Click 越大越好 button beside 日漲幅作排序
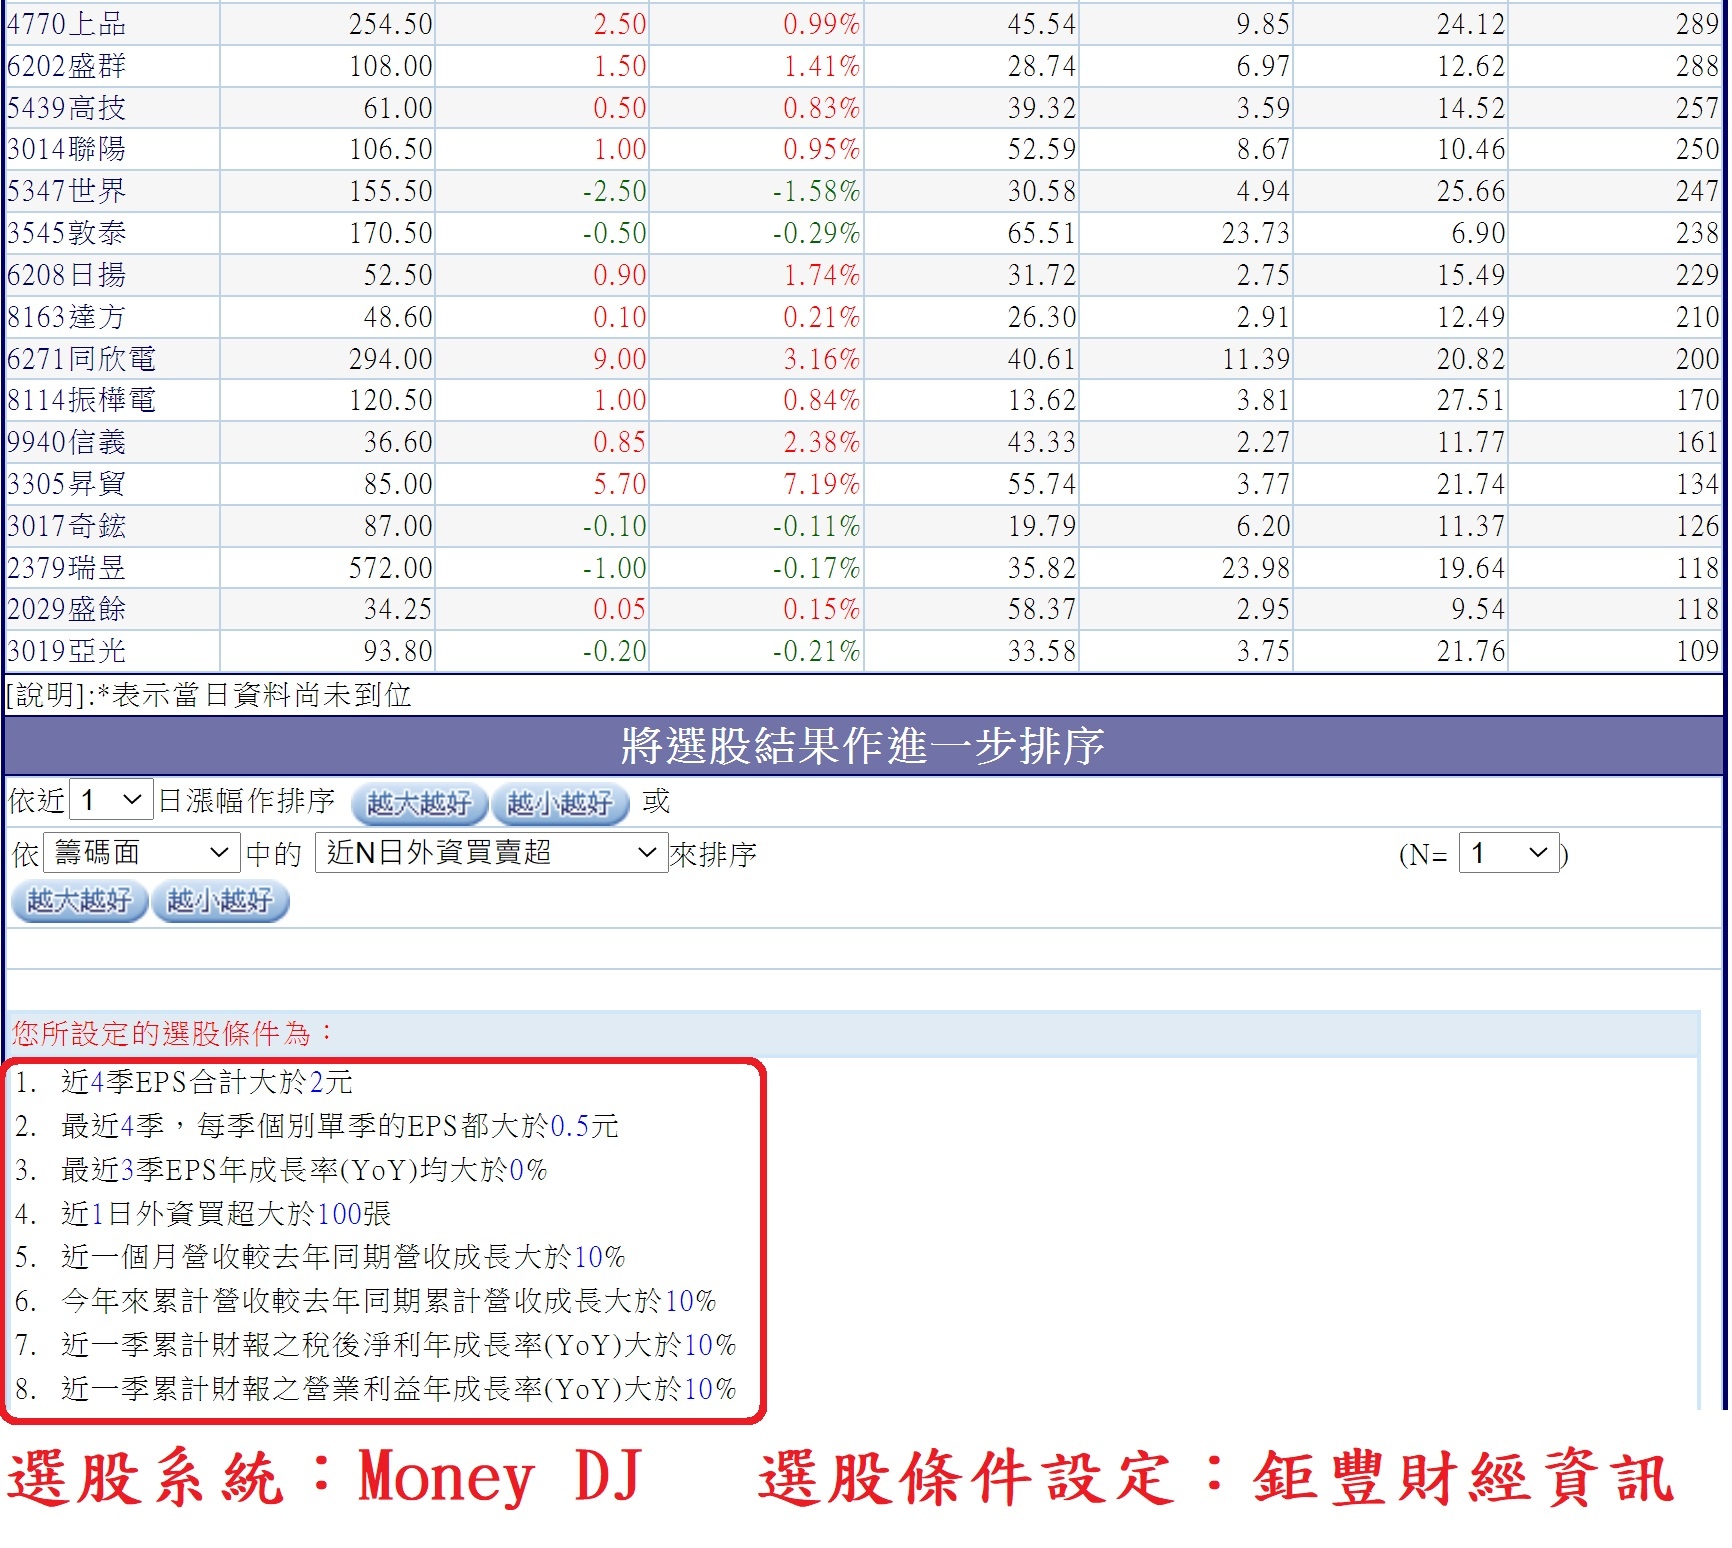The image size is (1732, 1548). click(419, 803)
